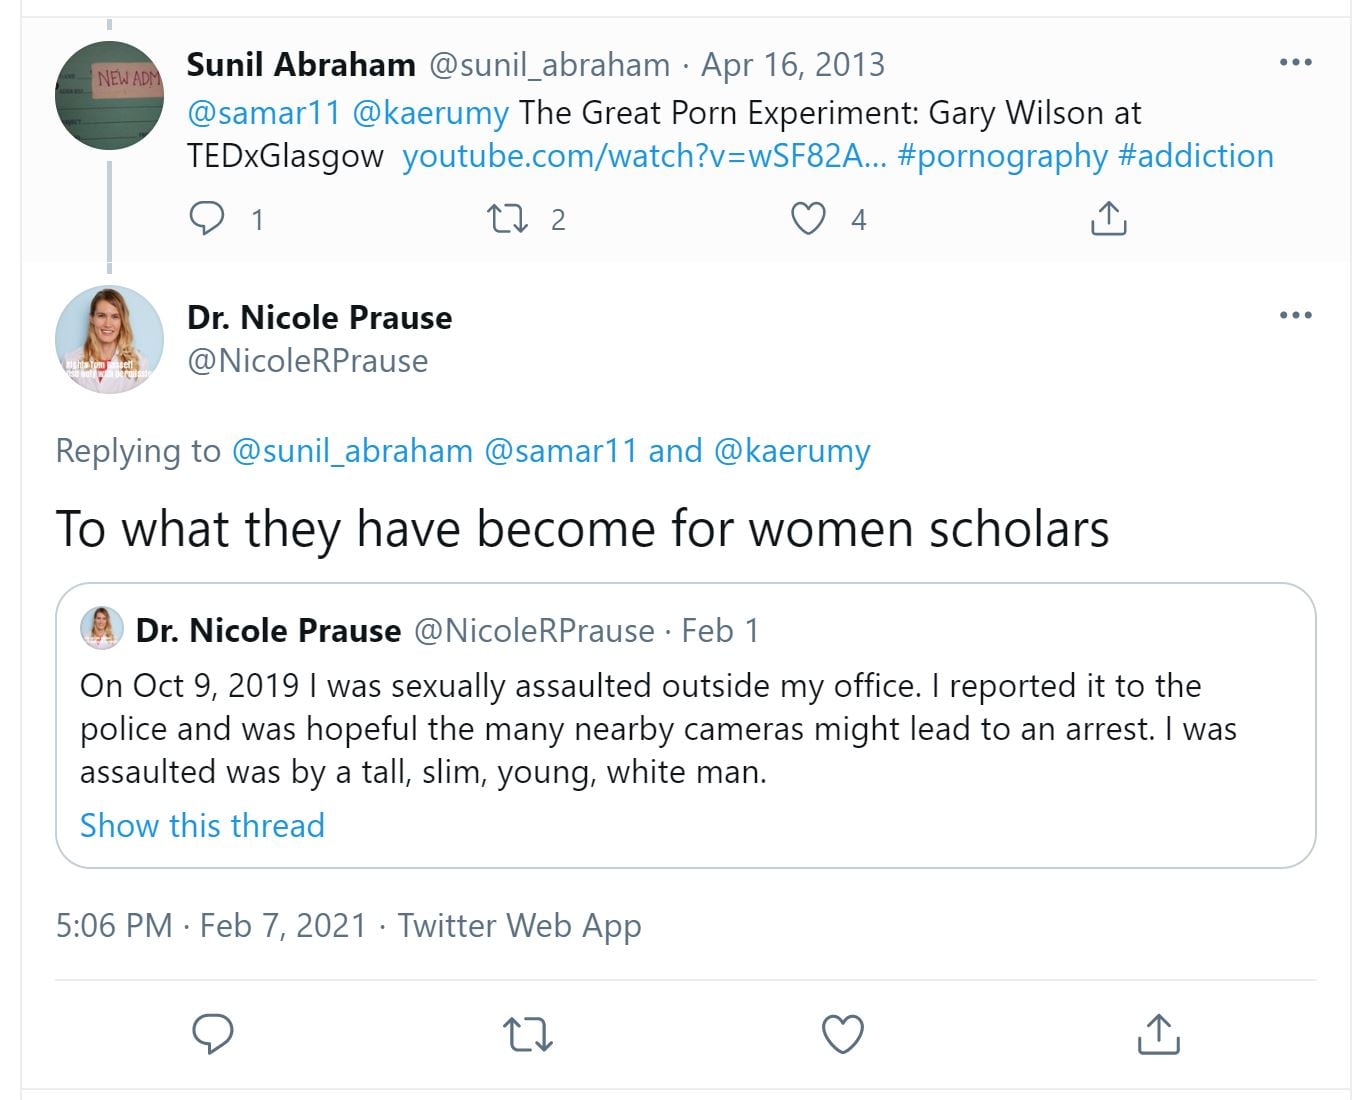Screen dimensions: 1372x1100
Task: Like Sunil Abraham's tweet
Action: tap(808, 218)
